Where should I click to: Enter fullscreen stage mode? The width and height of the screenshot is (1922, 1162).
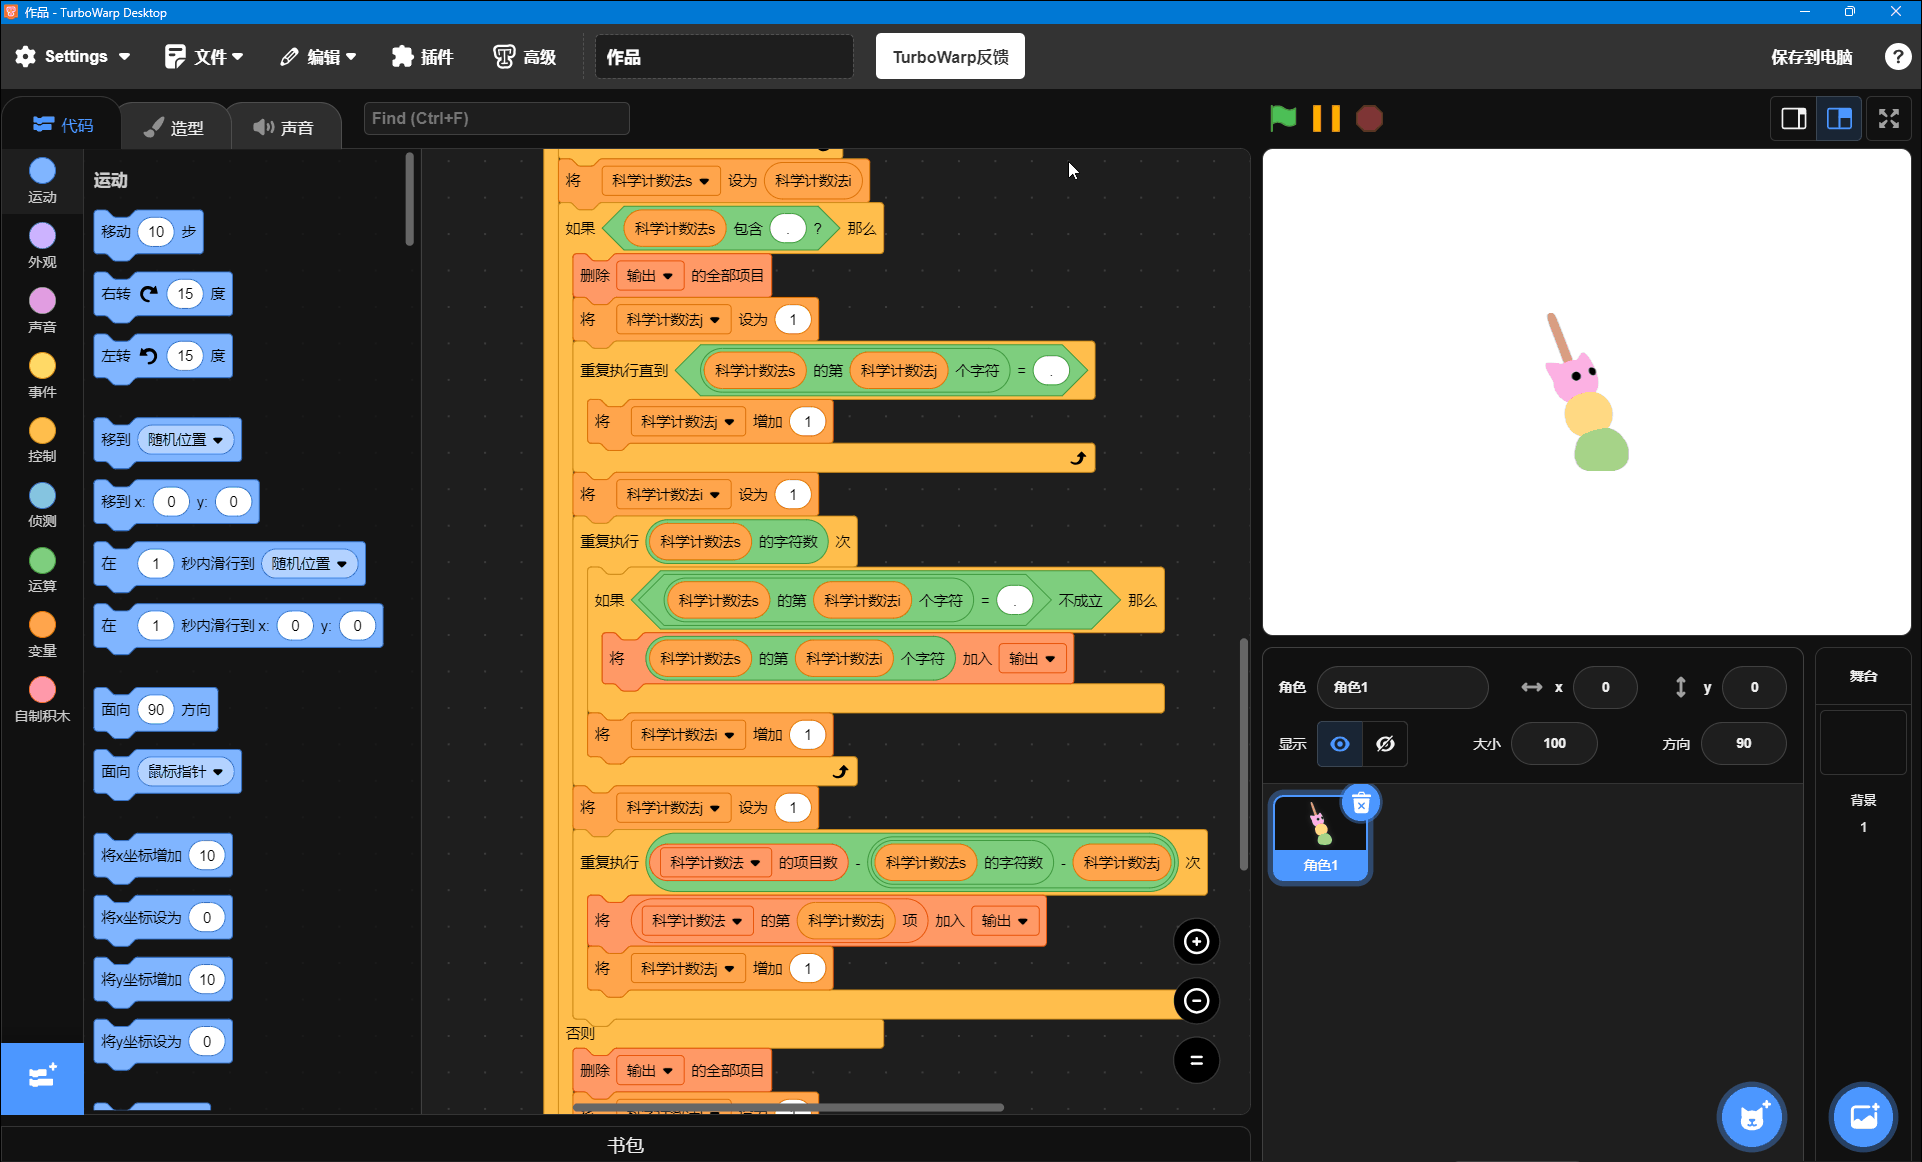click(1888, 119)
